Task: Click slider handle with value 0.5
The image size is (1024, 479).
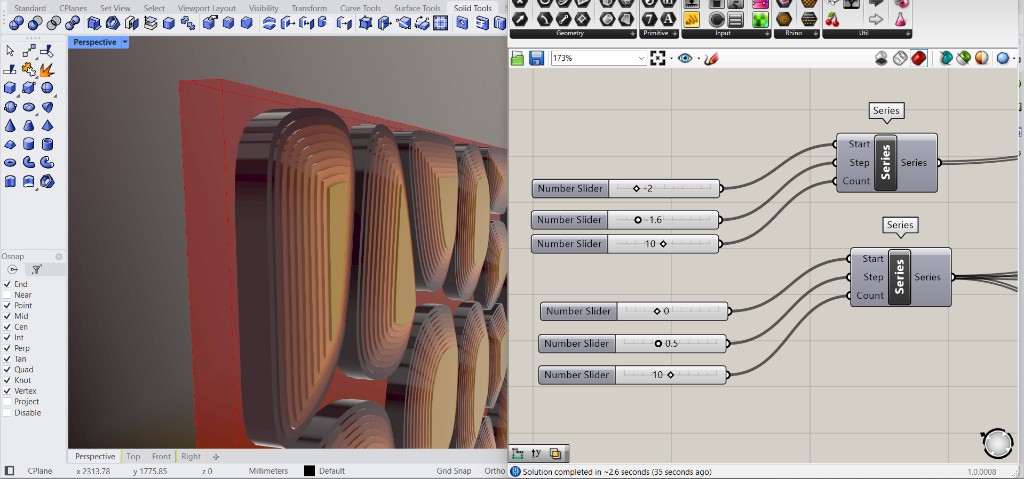Action: 658,344
